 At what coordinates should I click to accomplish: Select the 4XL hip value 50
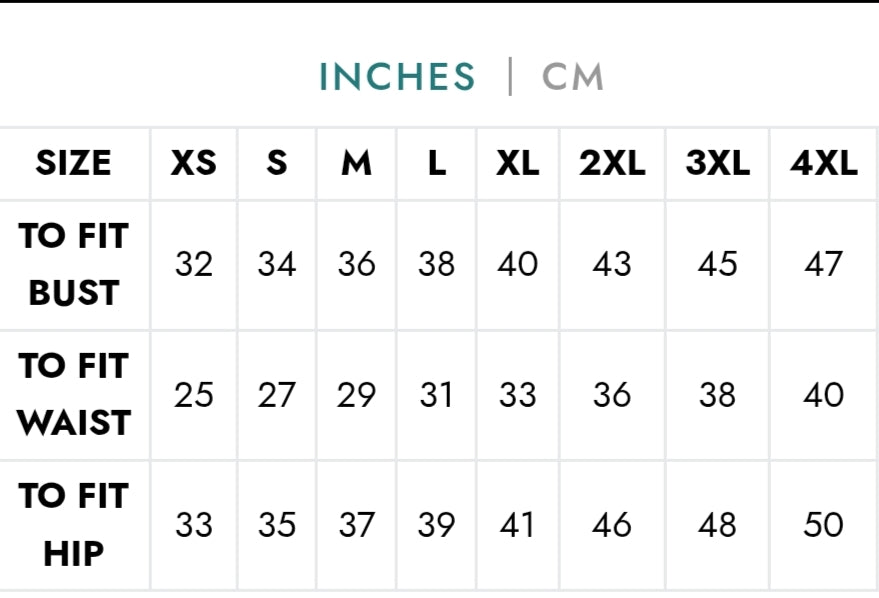click(823, 525)
